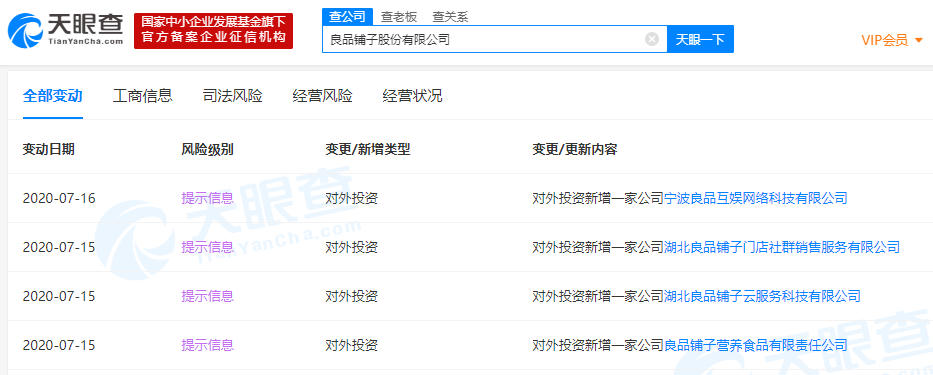Click the 风险级别 column header
The image size is (933, 375).
[x=207, y=149]
